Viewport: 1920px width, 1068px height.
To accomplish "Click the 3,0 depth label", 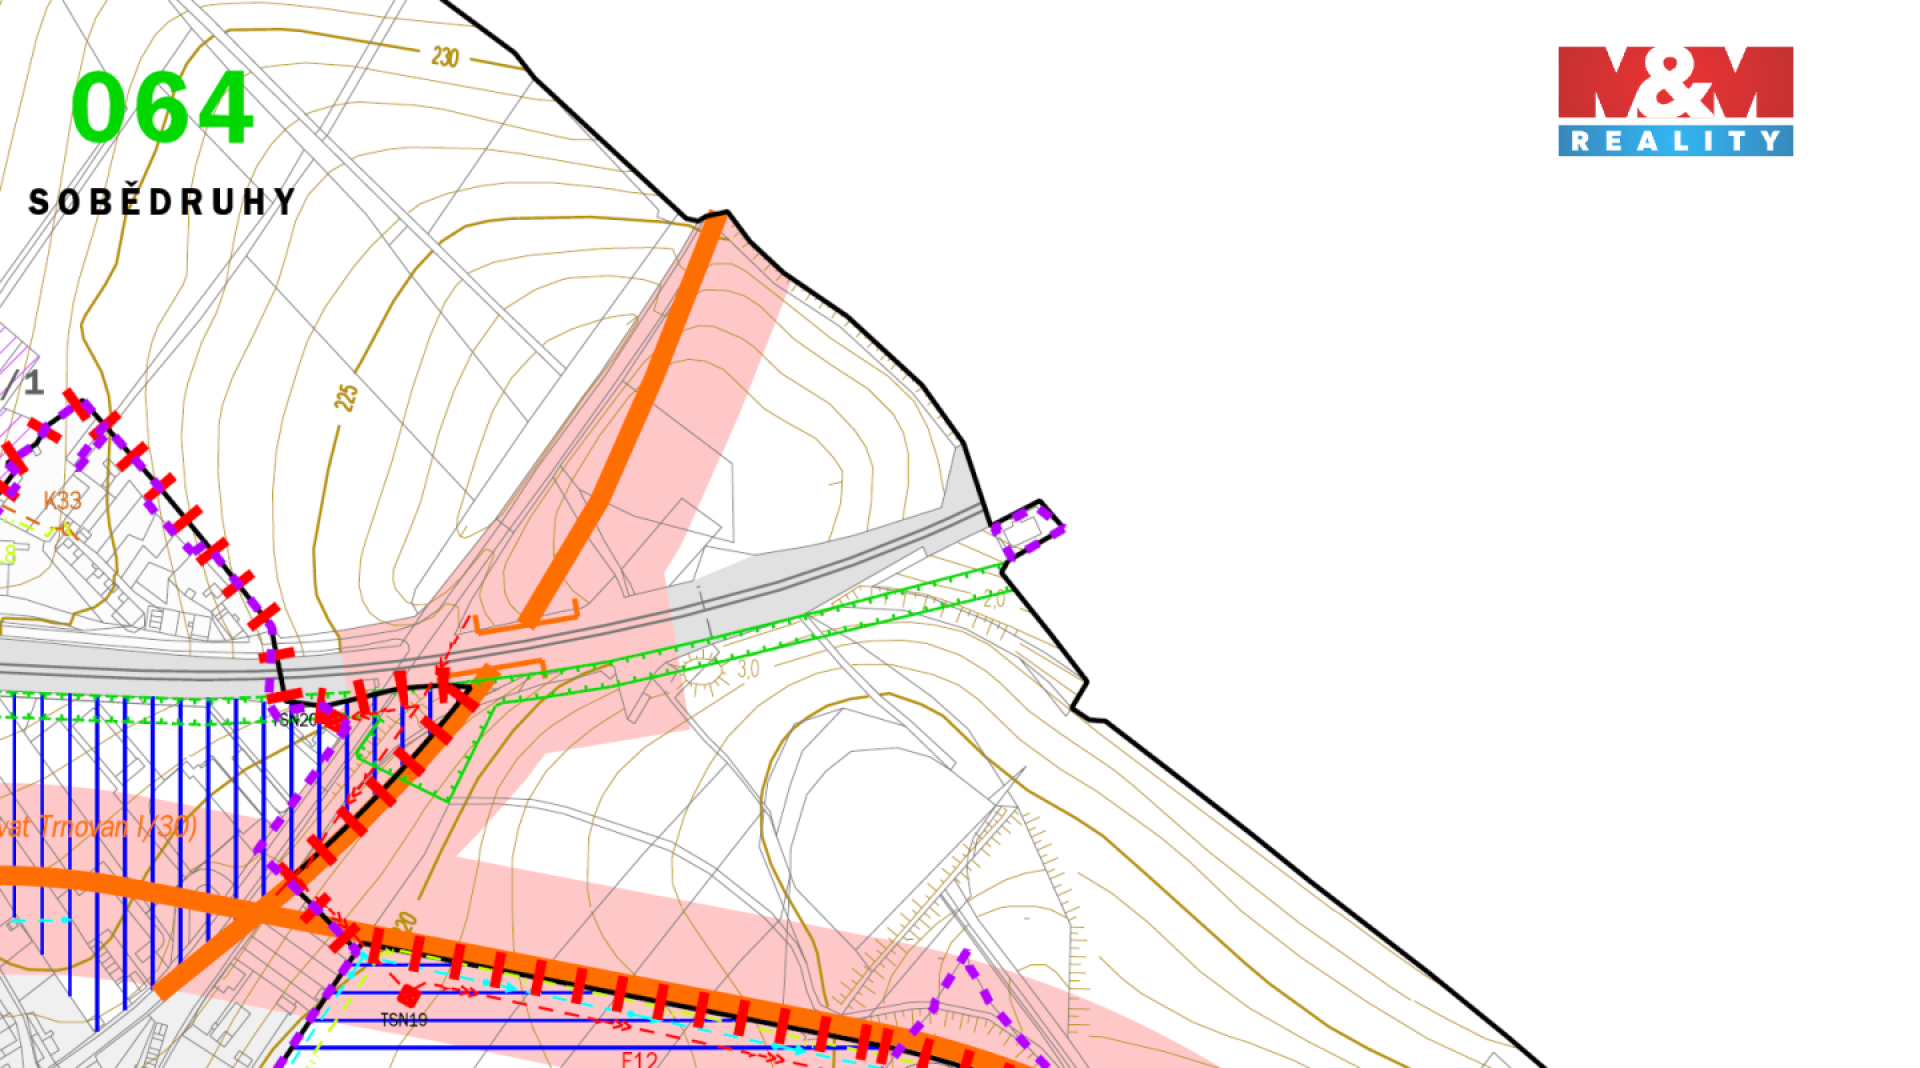I will pyautogui.click(x=748, y=669).
